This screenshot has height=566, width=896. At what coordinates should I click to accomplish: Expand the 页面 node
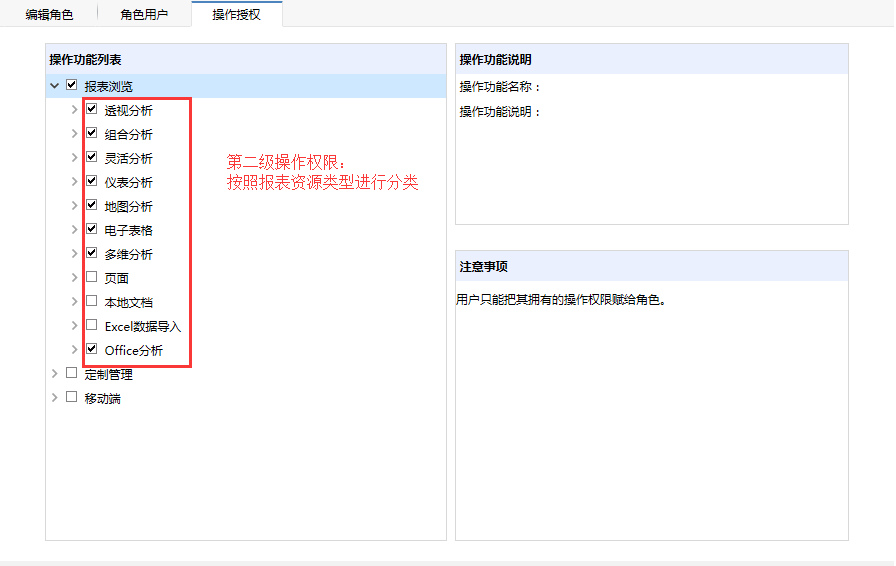pyautogui.click(x=74, y=278)
